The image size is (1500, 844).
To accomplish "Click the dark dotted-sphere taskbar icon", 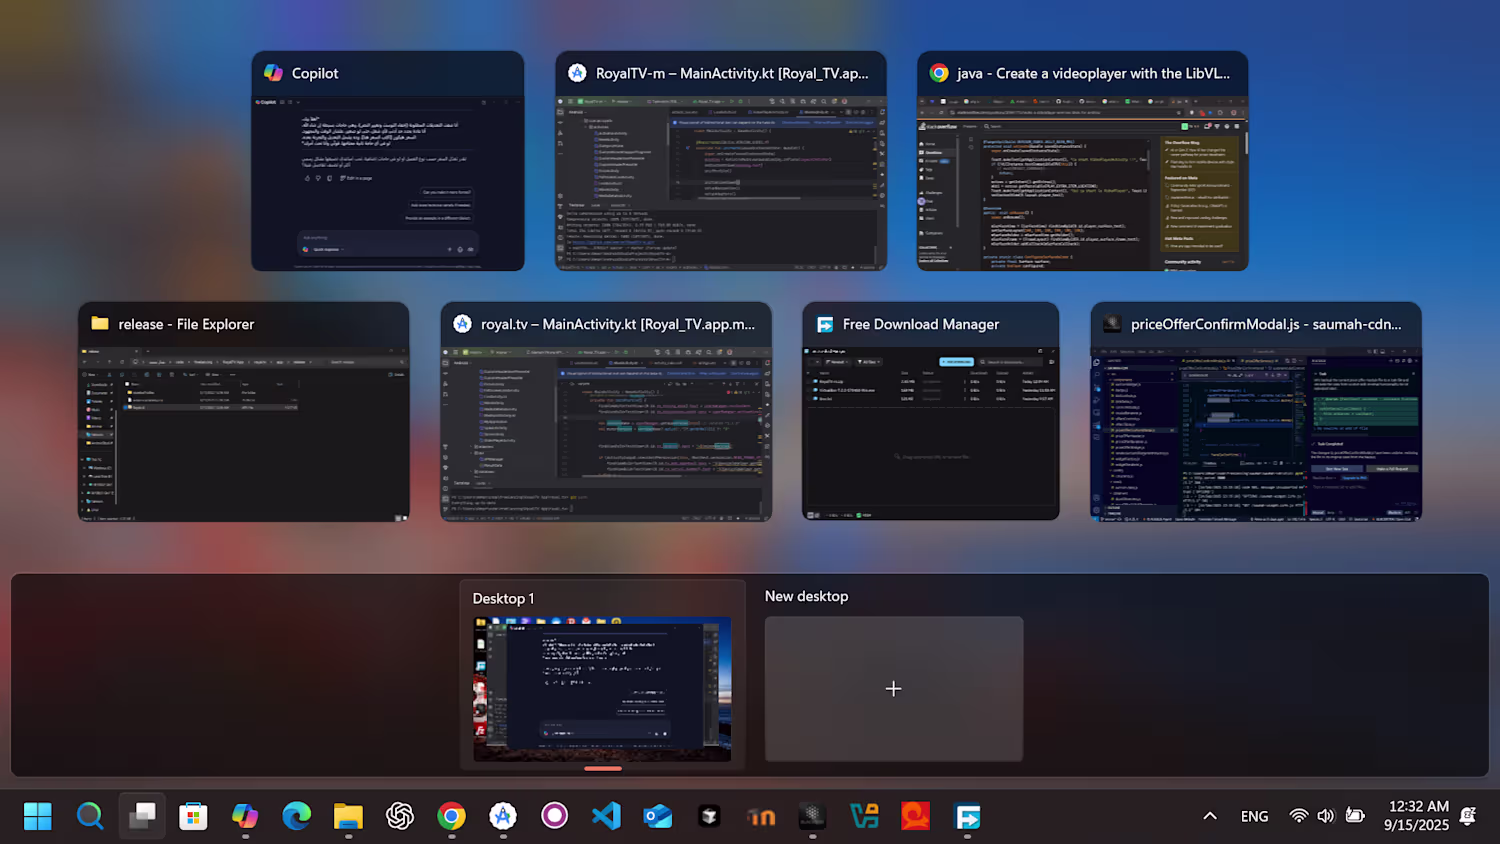I will click(x=812, y=816).
